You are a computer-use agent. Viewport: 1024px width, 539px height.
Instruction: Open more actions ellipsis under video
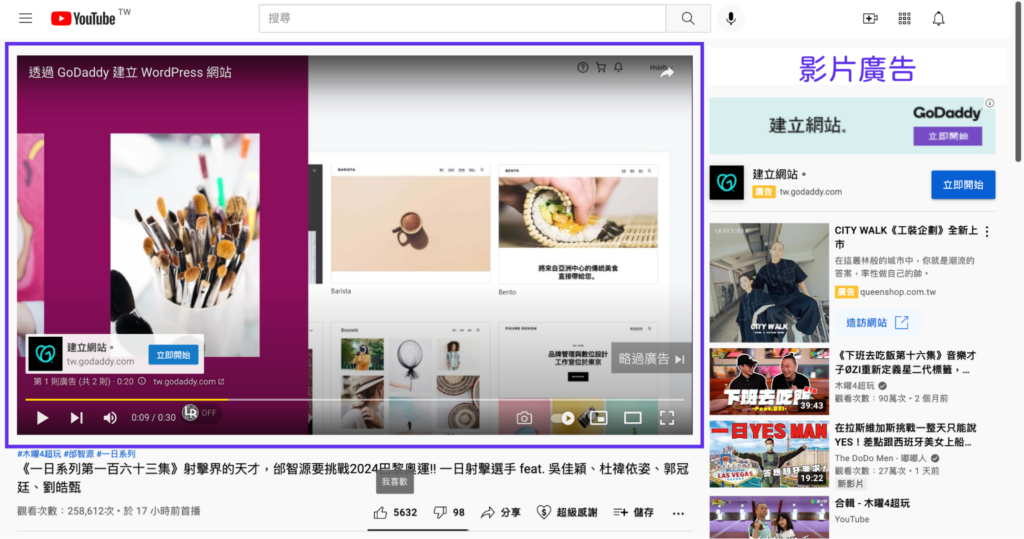[x=679, y=514]
